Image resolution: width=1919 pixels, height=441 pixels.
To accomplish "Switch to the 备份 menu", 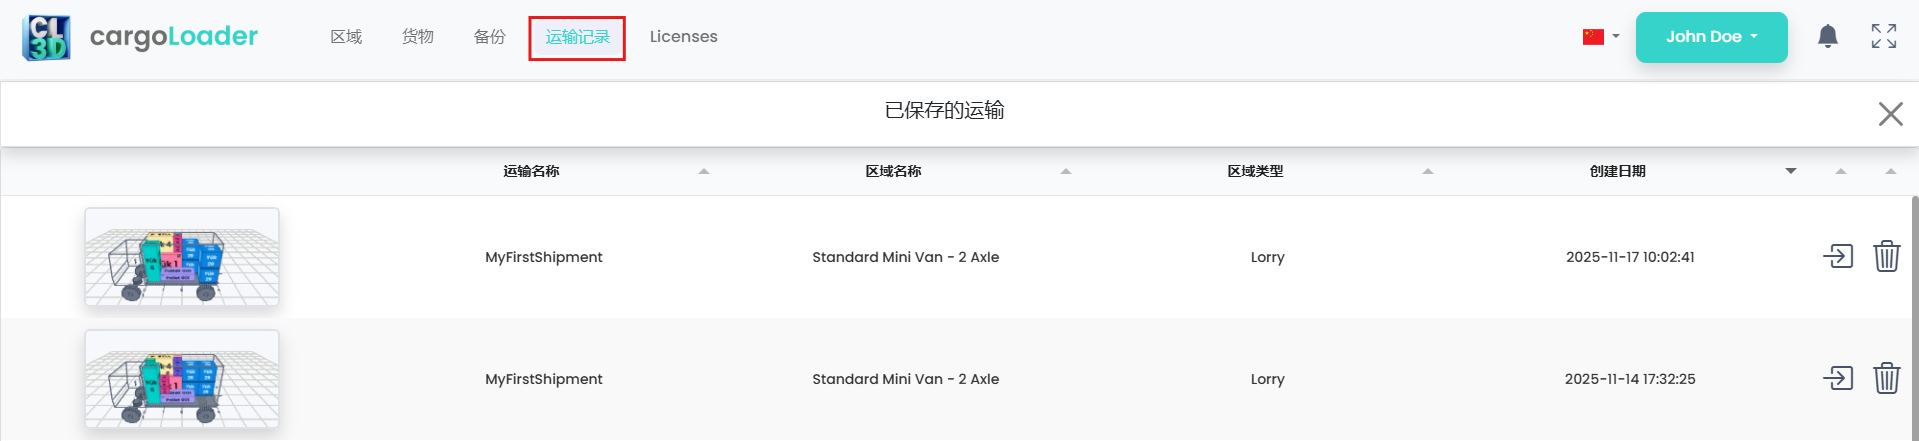I will click(x=489, y=37).
